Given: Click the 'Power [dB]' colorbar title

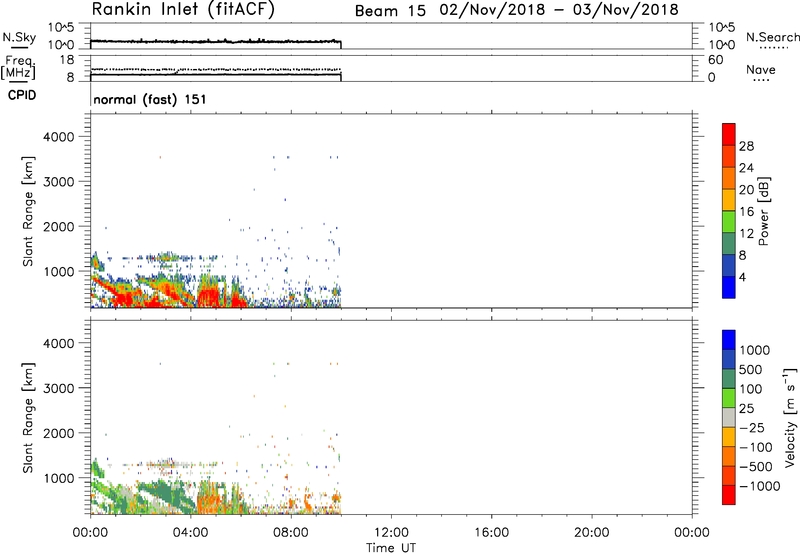Looking at the screenshot, I should click(763, 211).
